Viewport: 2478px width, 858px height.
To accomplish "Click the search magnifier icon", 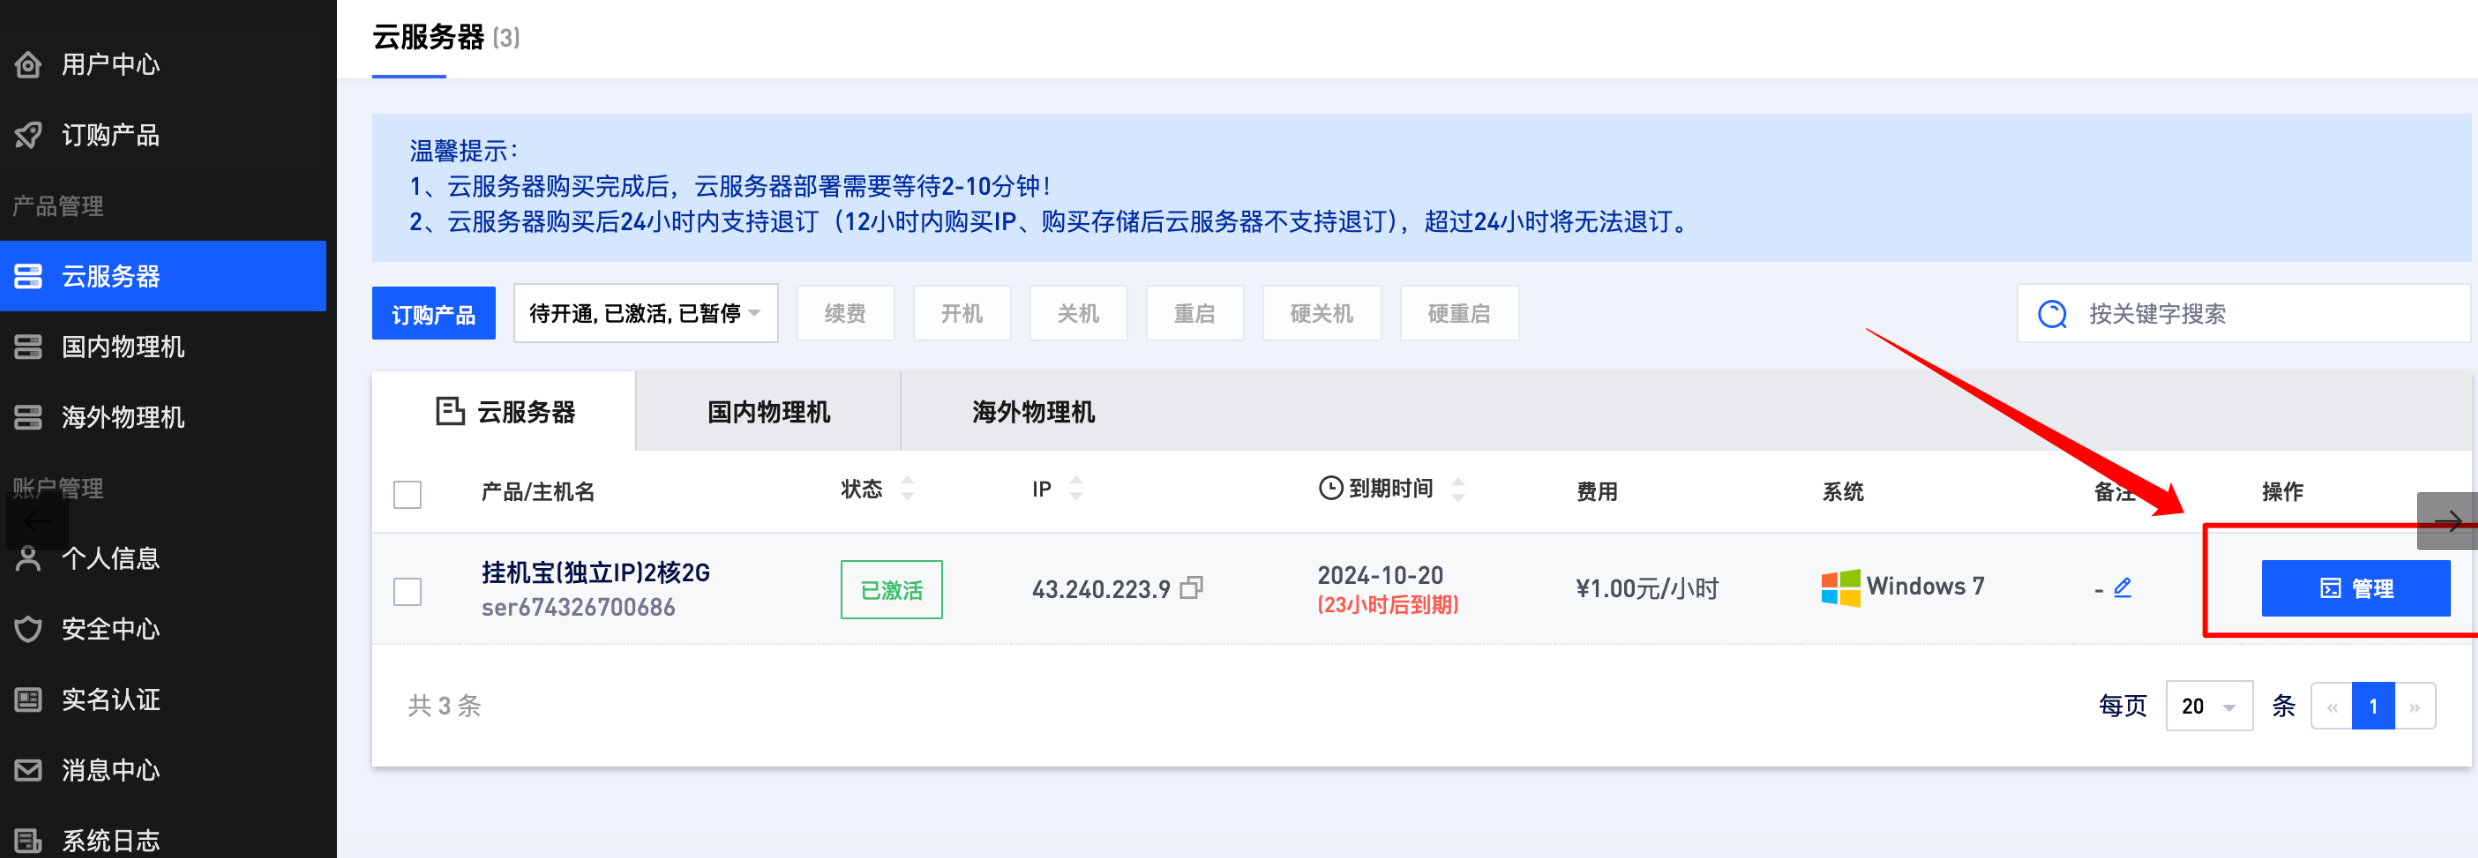I will pos(2052,314).
